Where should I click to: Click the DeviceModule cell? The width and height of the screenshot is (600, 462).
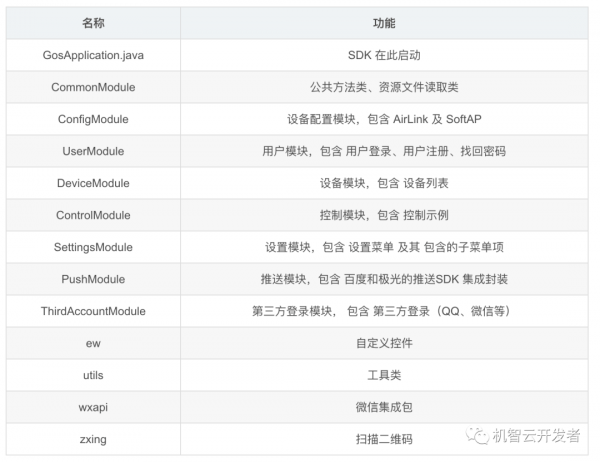pyautogui.click(x=93, y=183)
